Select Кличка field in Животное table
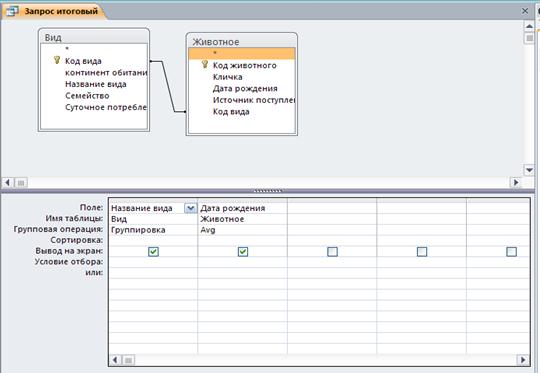 227,77
